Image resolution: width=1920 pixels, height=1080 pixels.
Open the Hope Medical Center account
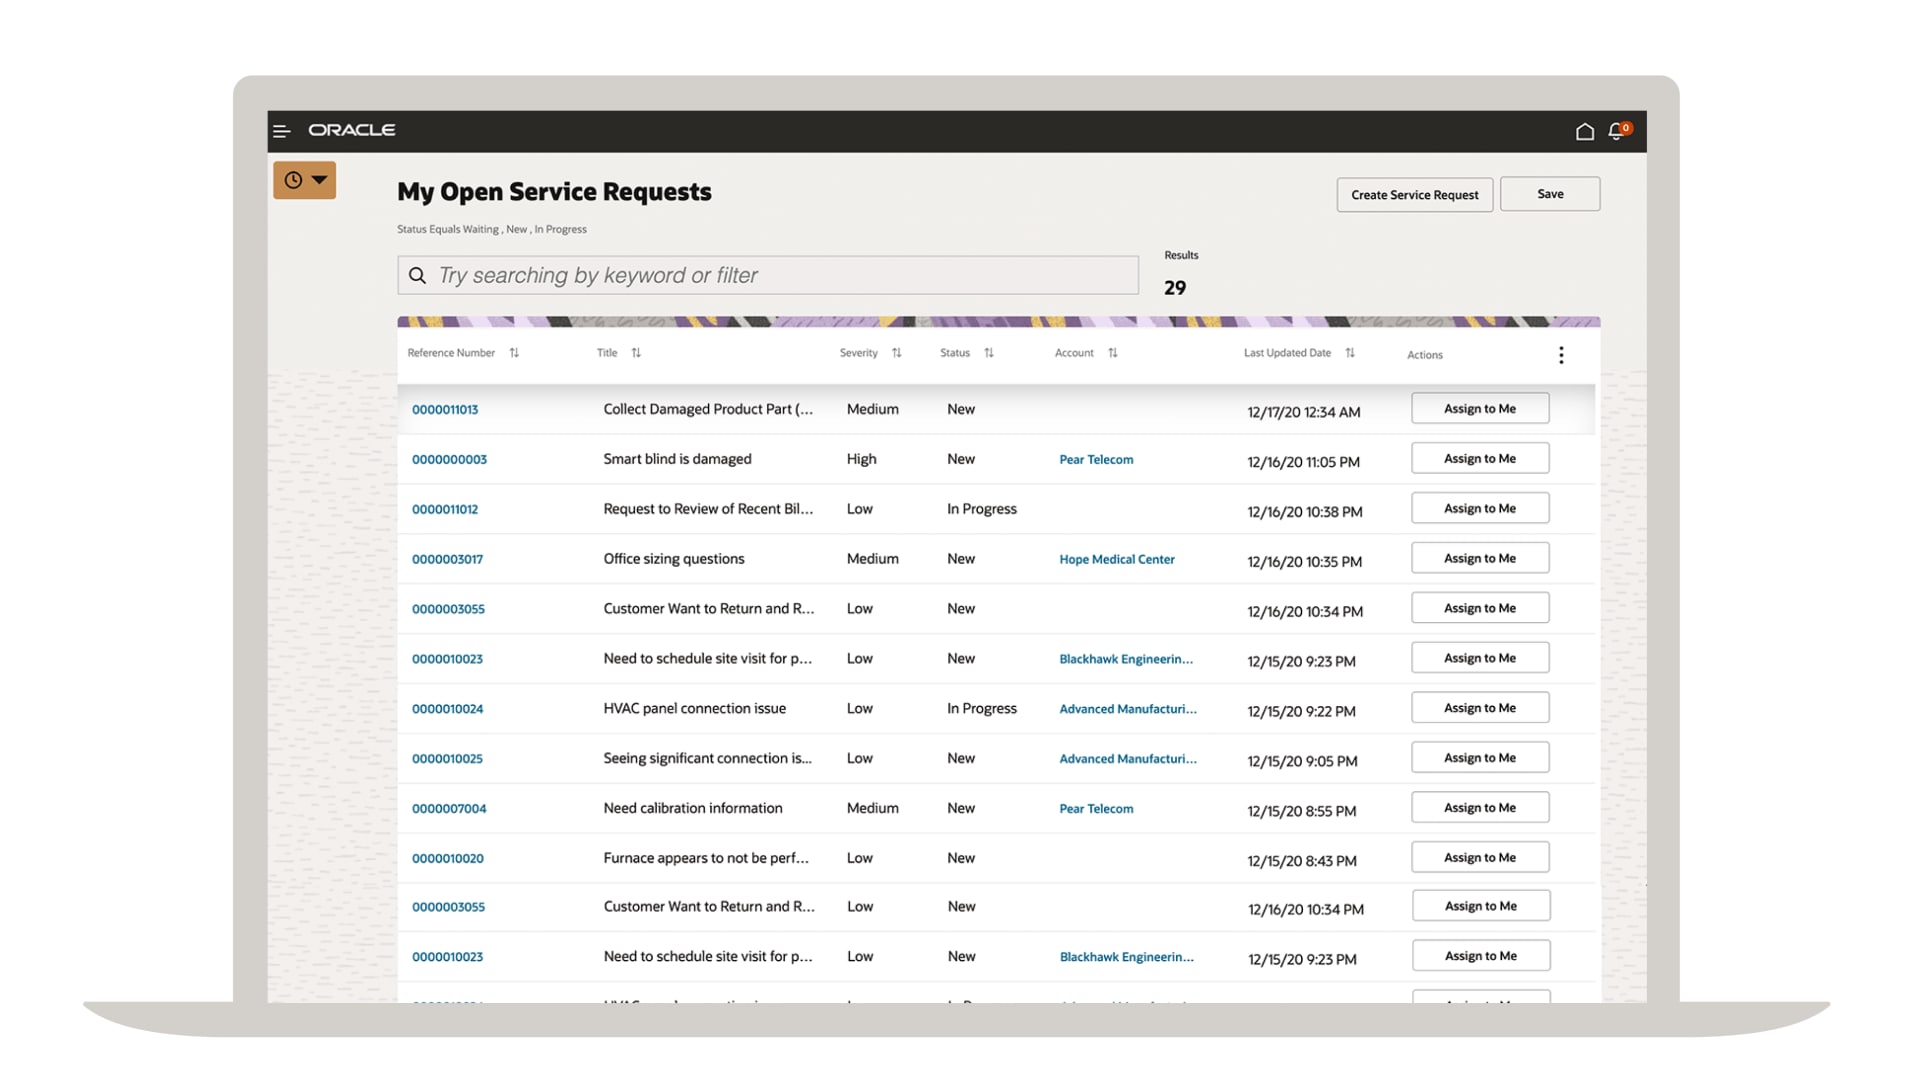(1116, 559)
